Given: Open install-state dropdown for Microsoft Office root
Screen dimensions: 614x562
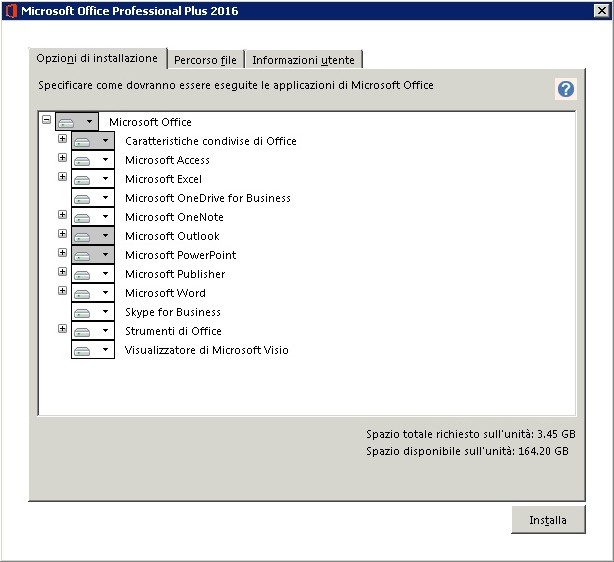Looking at the screenshot, I should pos(77,121).
